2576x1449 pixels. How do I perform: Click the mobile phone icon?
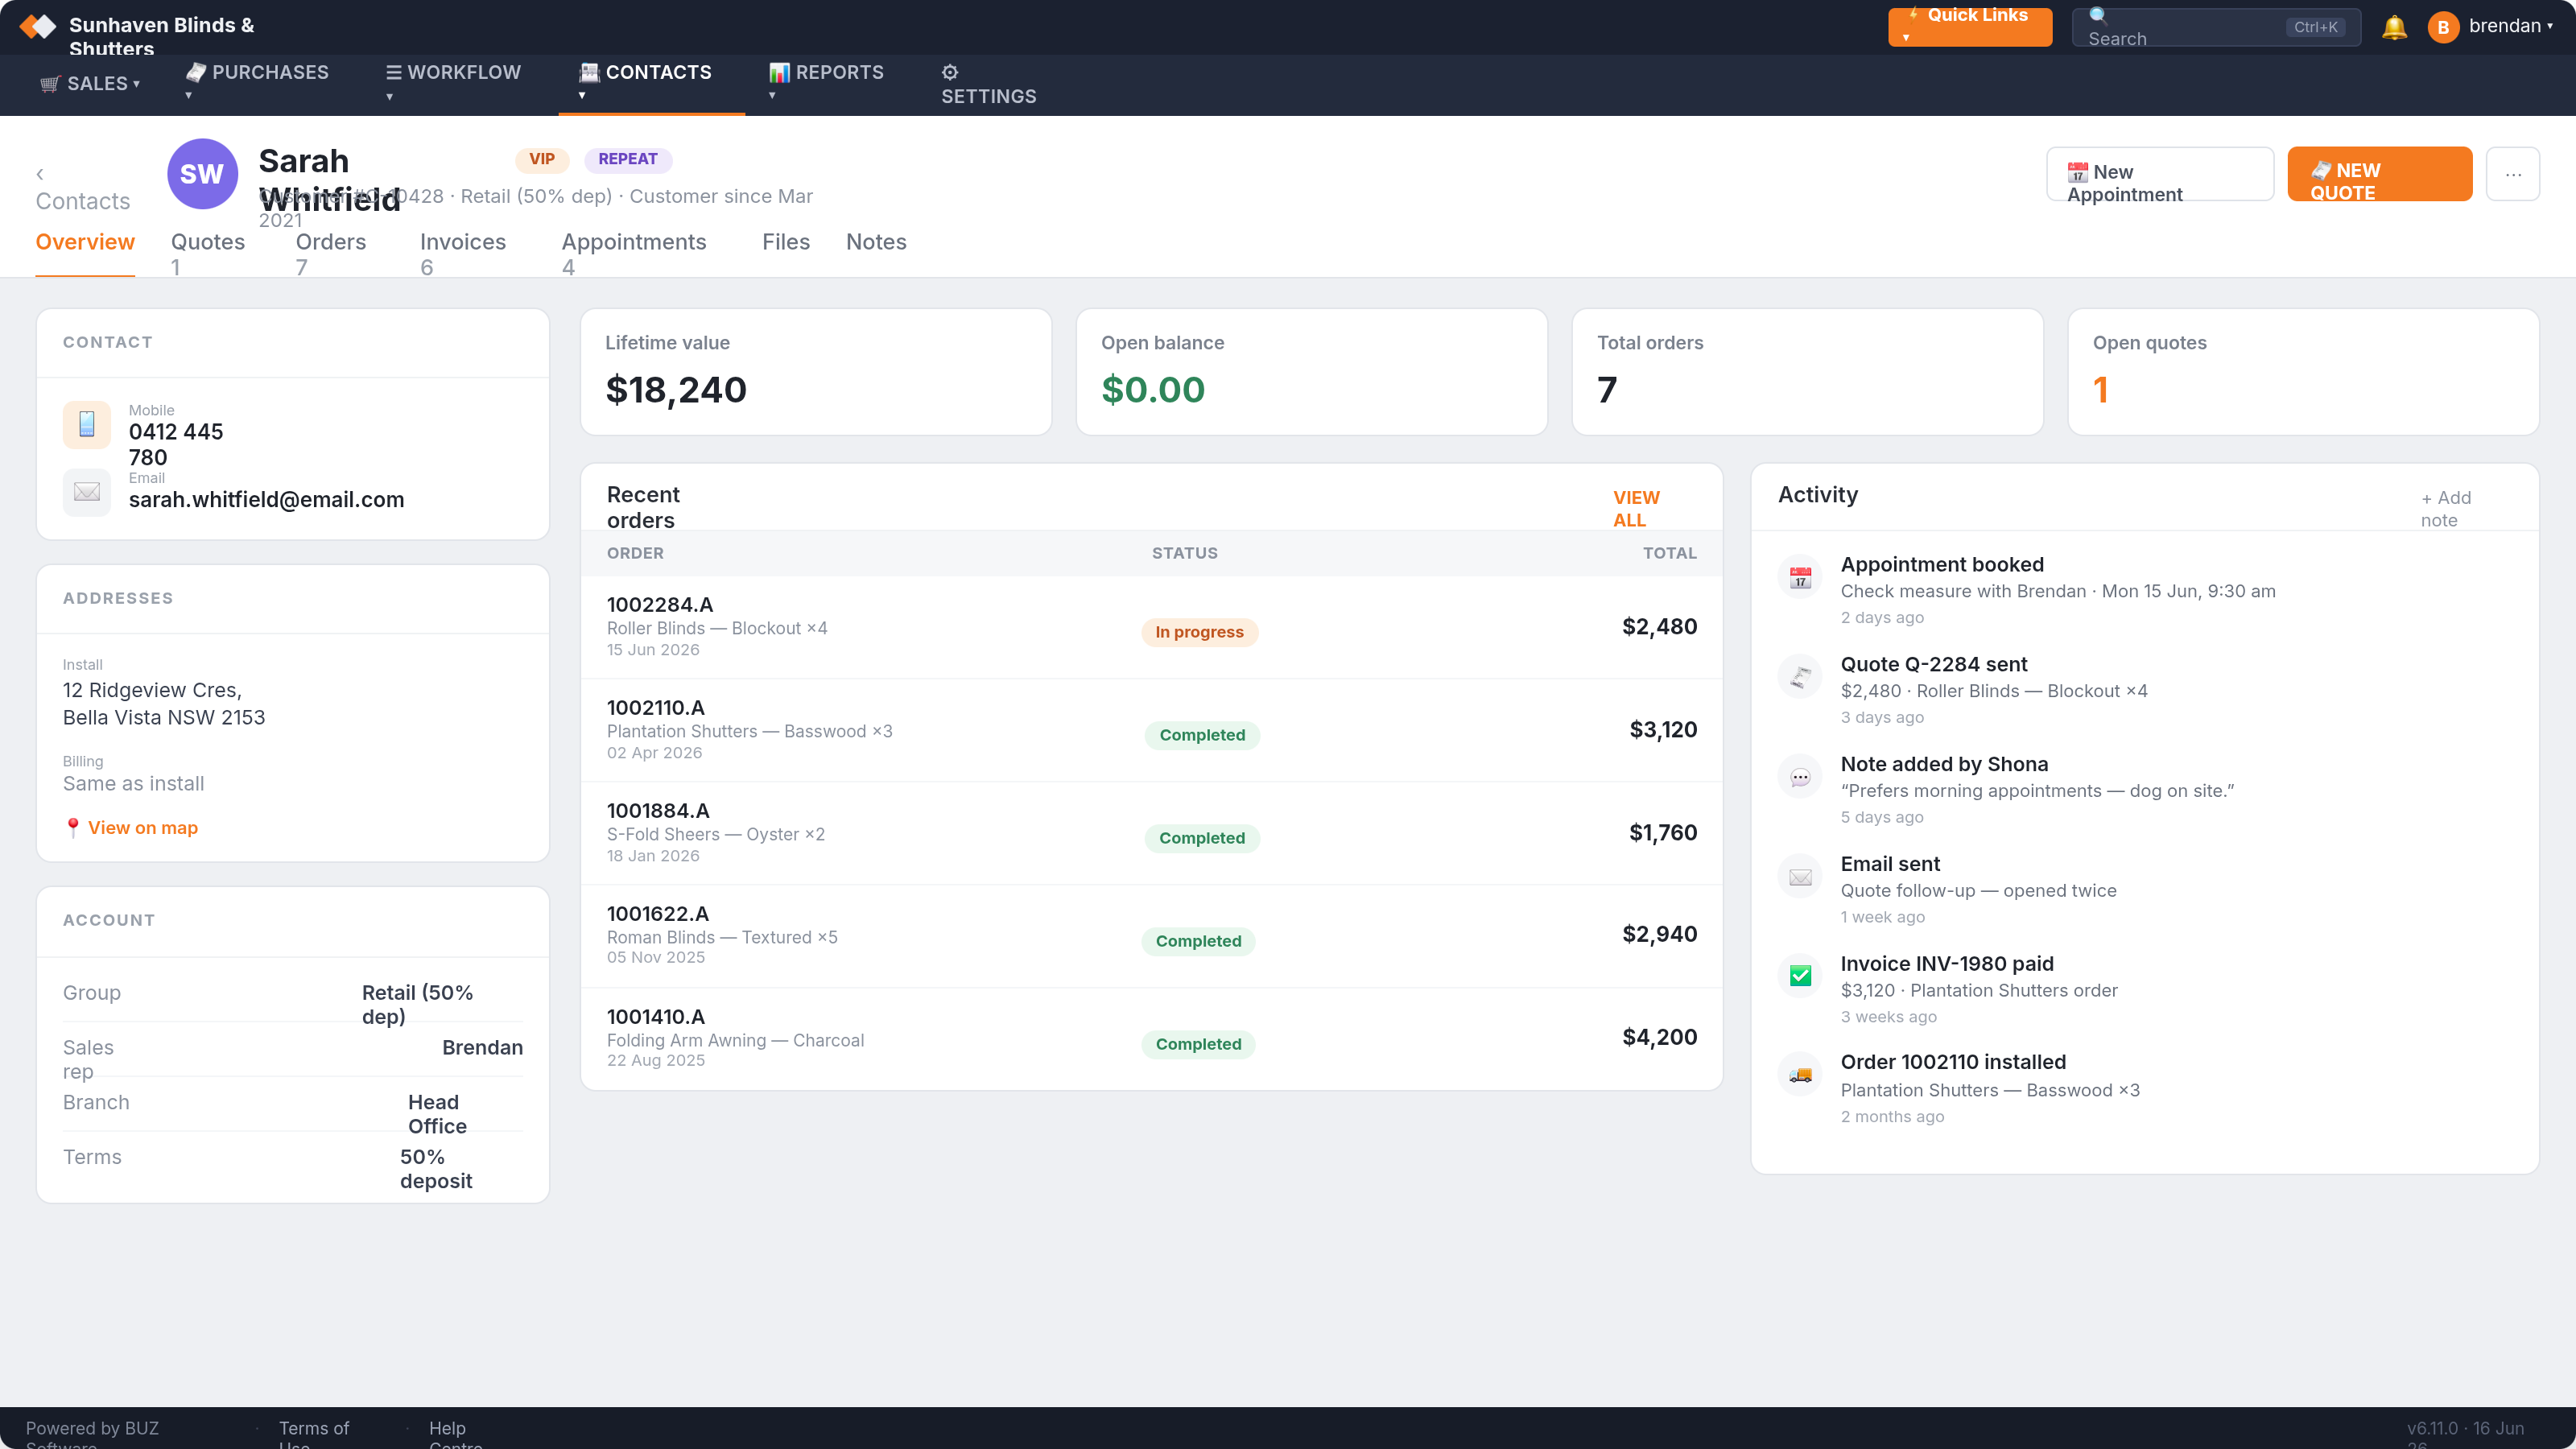(87, 424)
